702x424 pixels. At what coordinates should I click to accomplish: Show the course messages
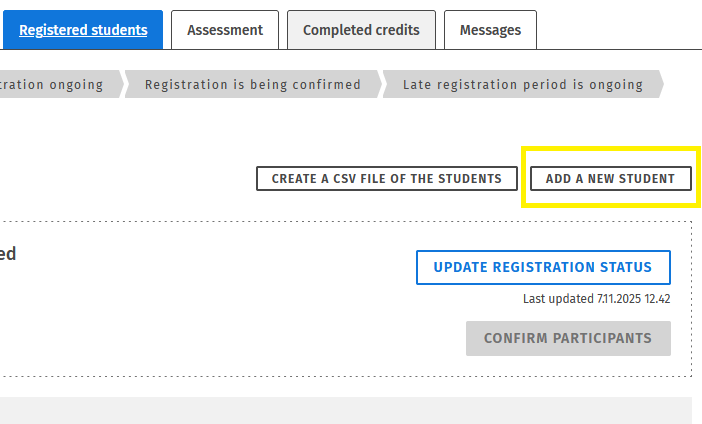pos(490,30)
